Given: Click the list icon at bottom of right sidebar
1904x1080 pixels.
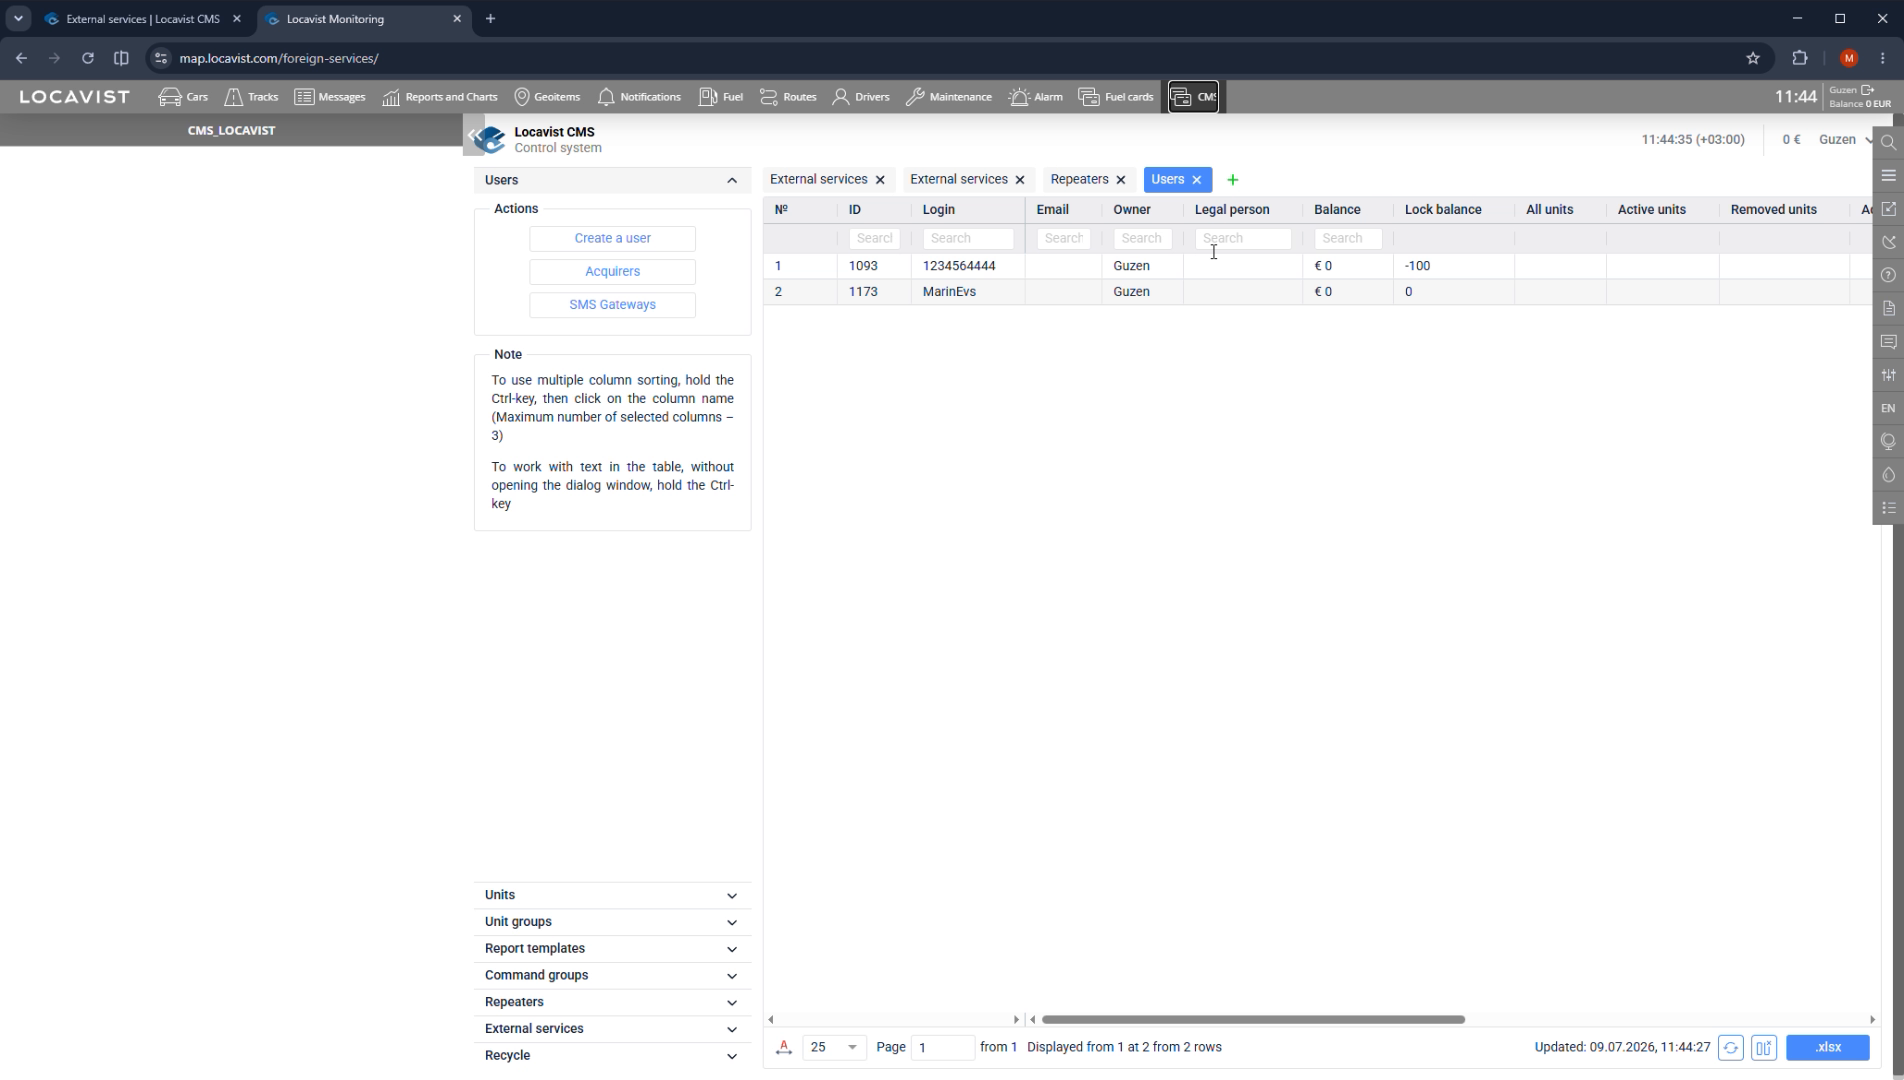Looking at the screenshot, I should click(x=1888, y=508).
